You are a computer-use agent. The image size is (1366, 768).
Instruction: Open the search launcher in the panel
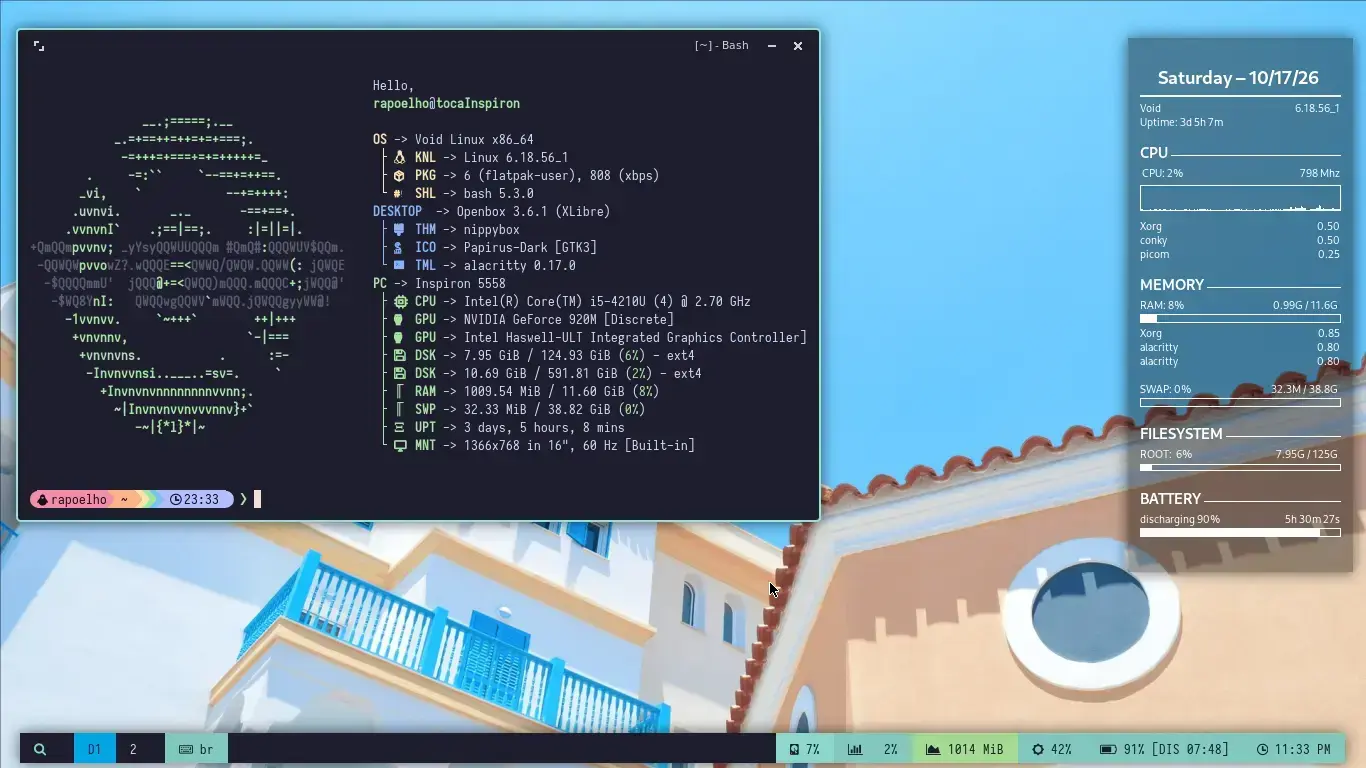(x=40, y=749)
